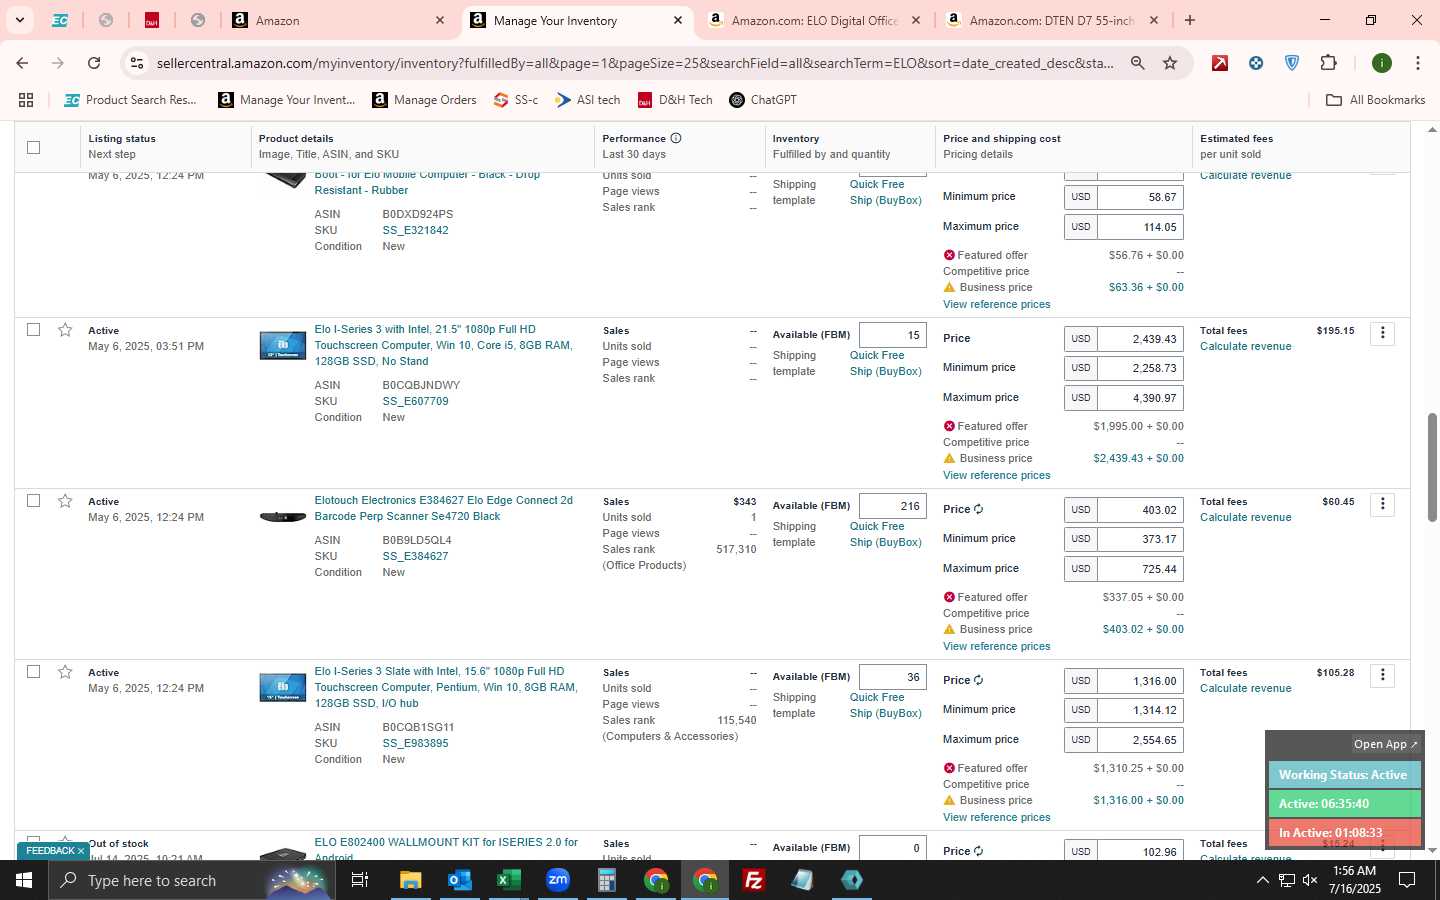Click the zoom magnifier in address bar
The width and height of the screenshot is (1440, 900).
tap(1138, 63)
